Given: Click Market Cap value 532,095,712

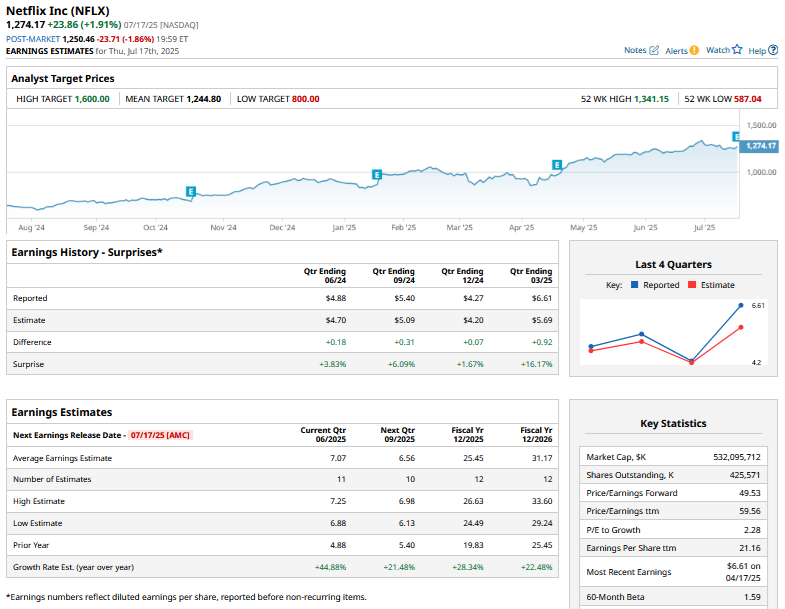Looking at the screenshot, I should click(737, 457).
